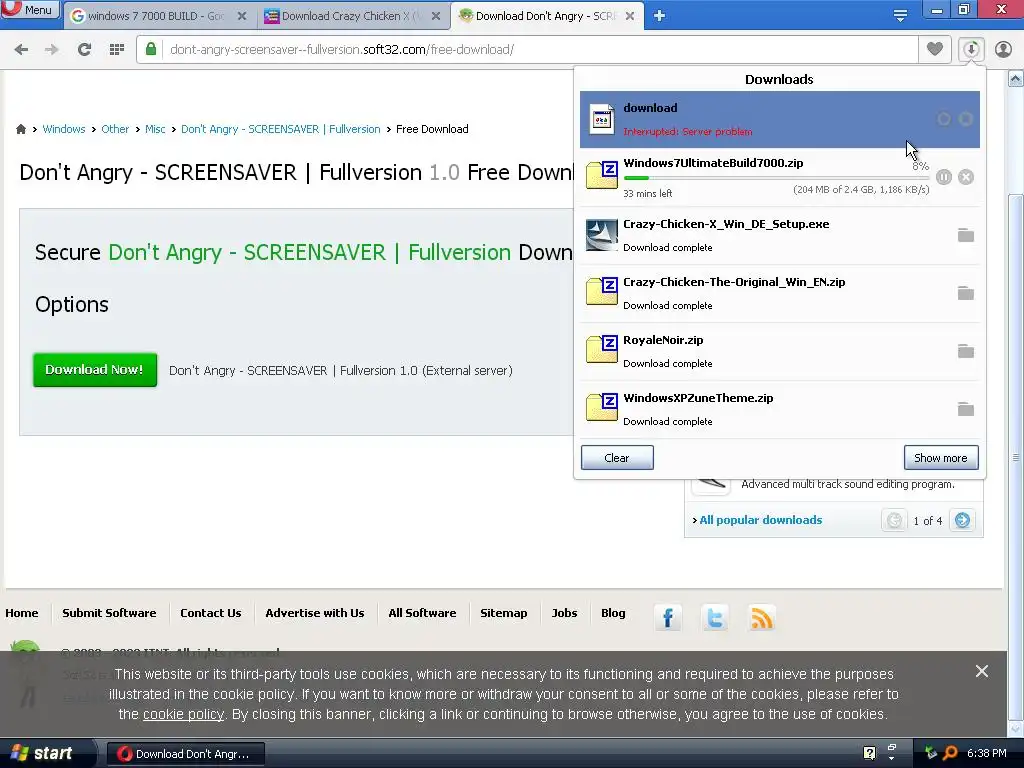Open the Facebook icon in footer

click(667, 618)
